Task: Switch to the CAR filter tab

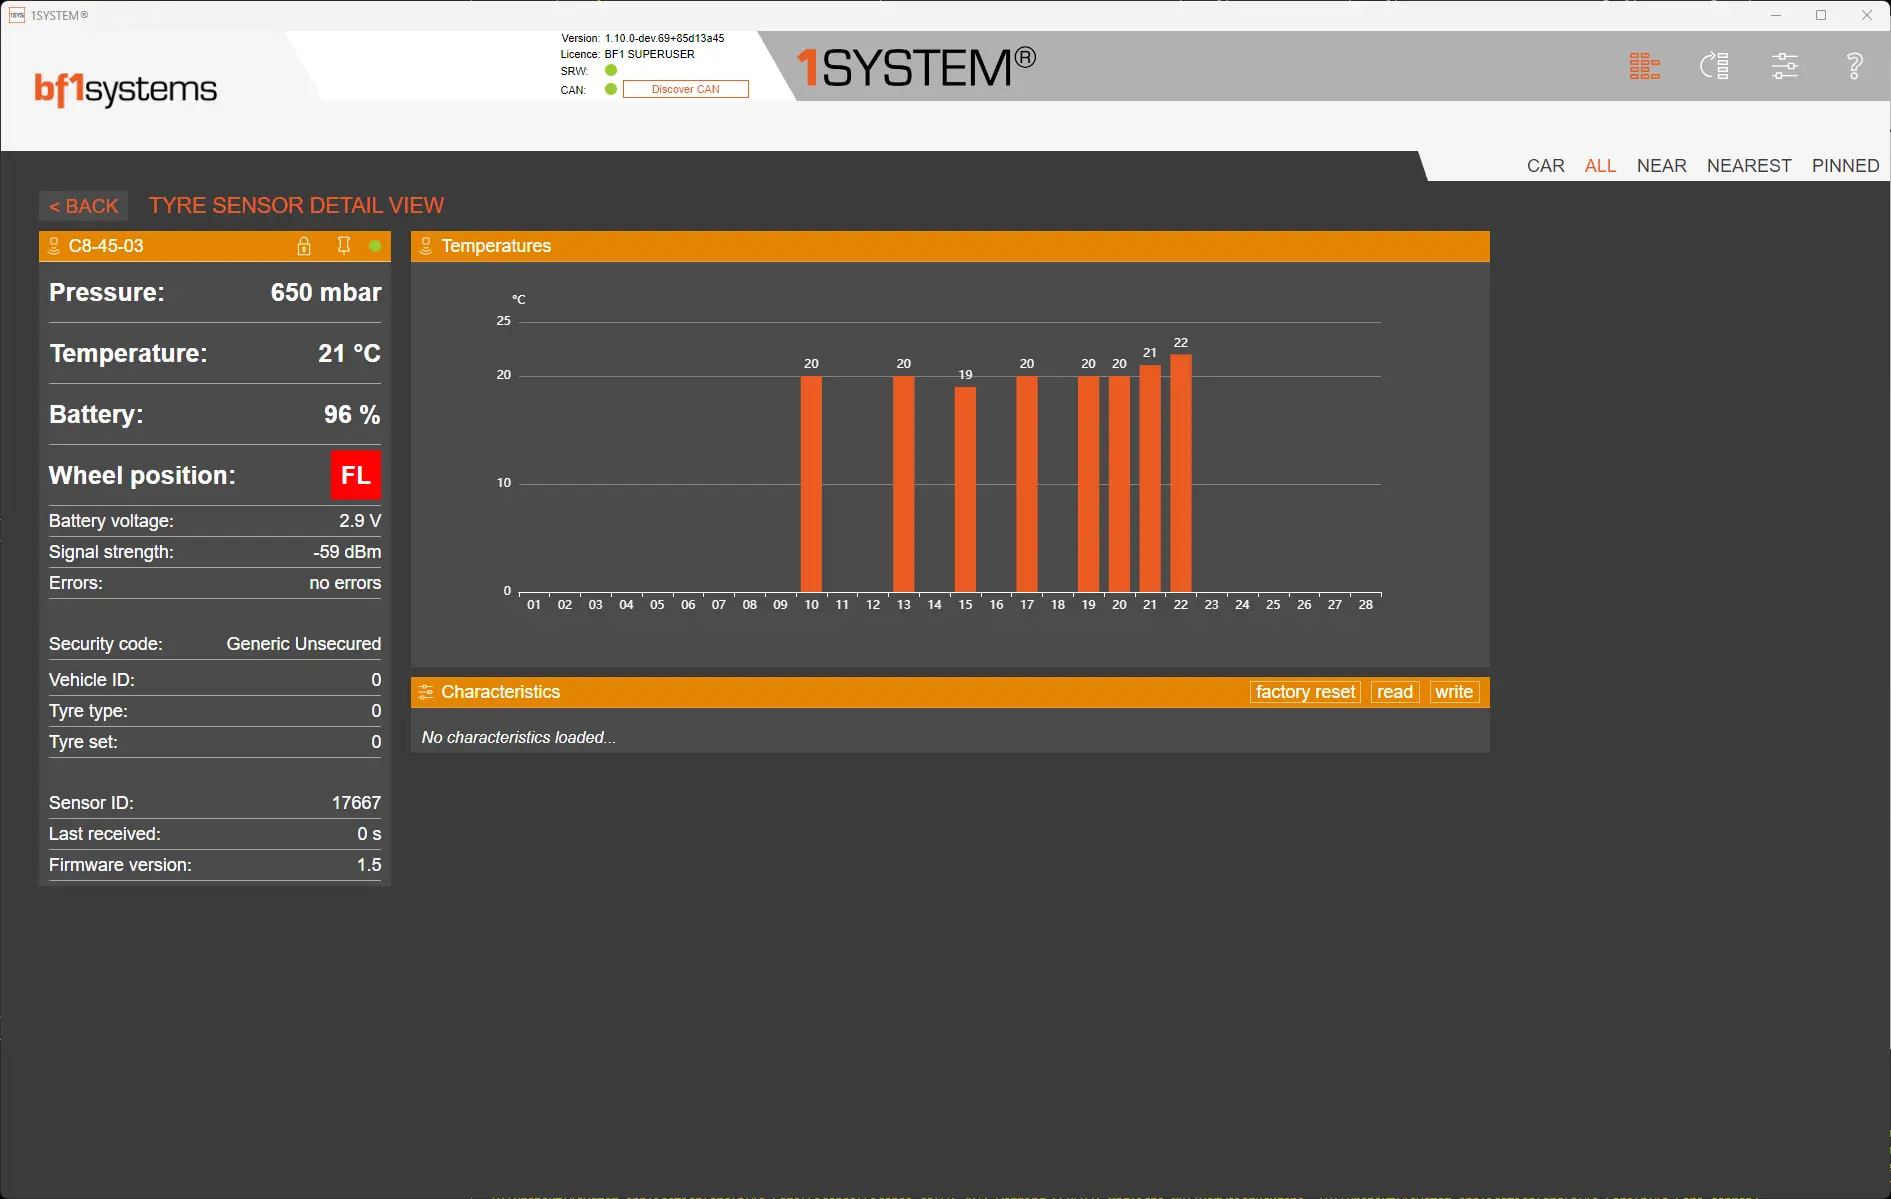Action: (x=1545, y=166)
